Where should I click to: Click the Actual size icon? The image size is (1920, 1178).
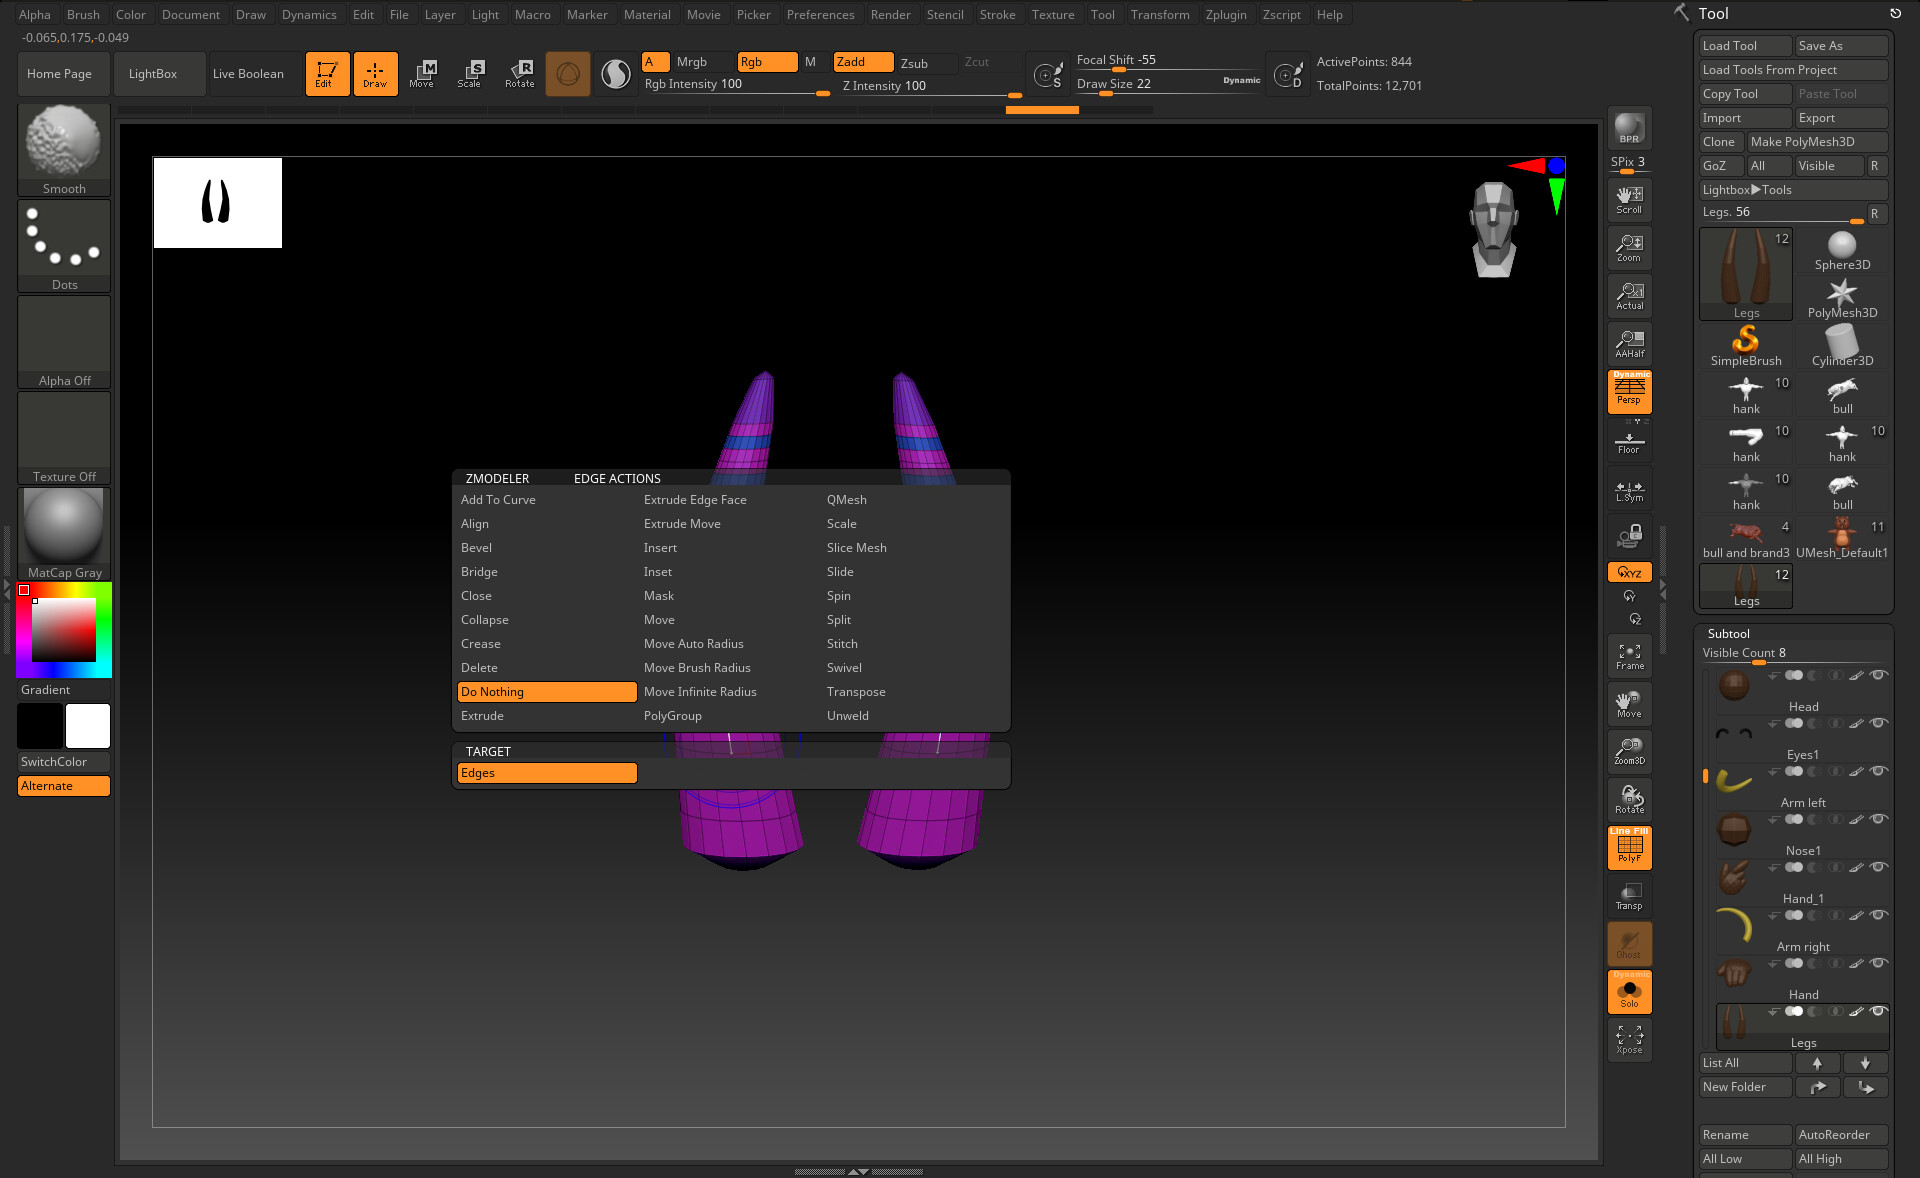coord(1629,296)
